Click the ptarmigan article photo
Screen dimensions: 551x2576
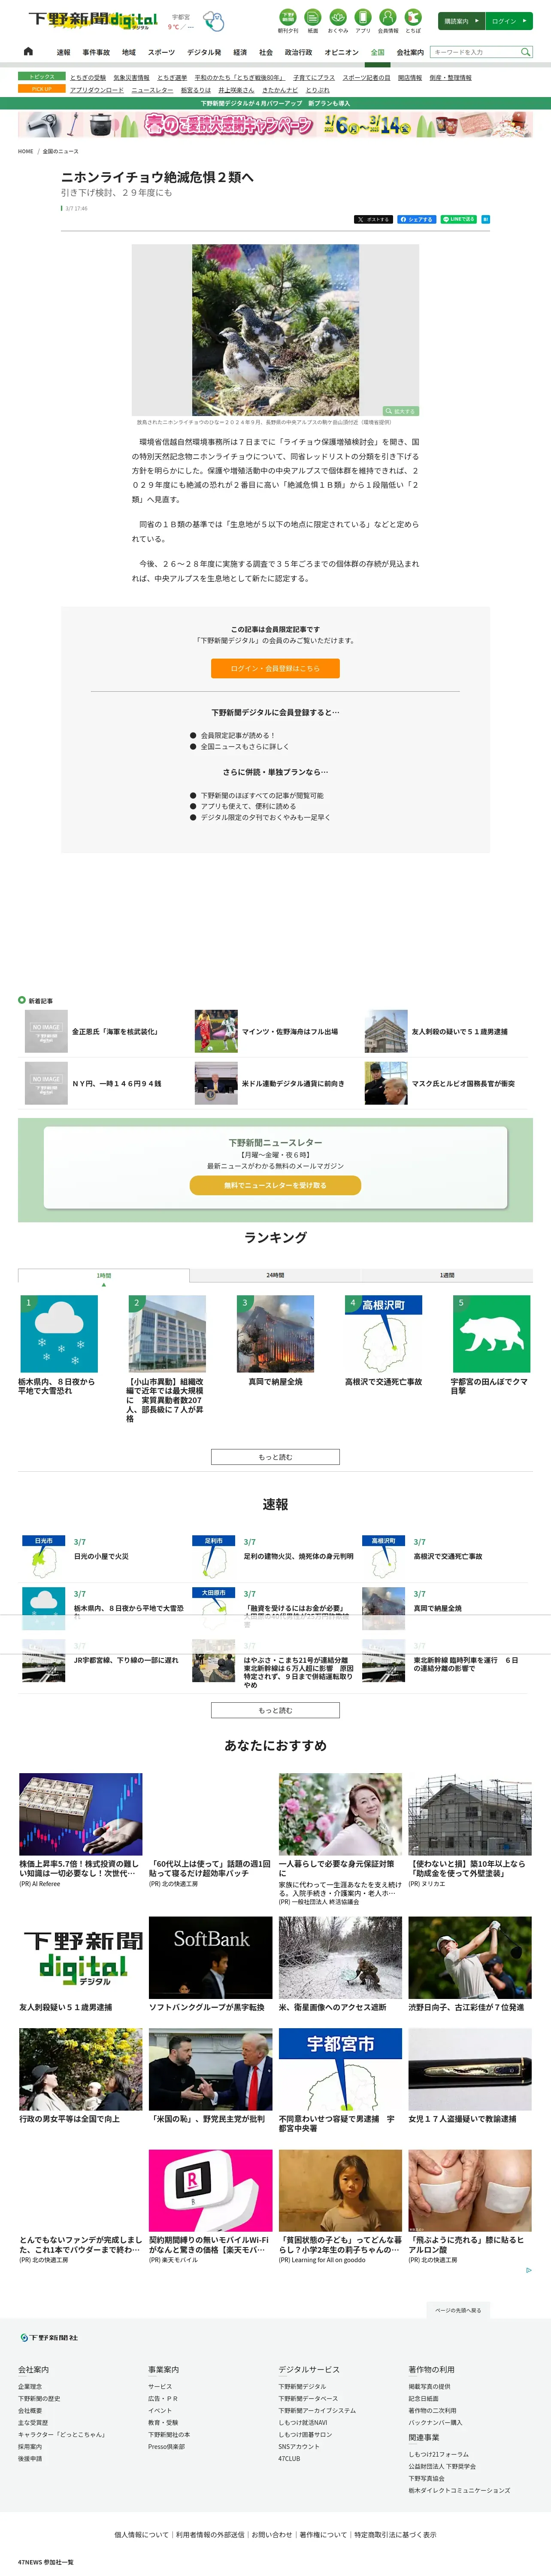275,330
